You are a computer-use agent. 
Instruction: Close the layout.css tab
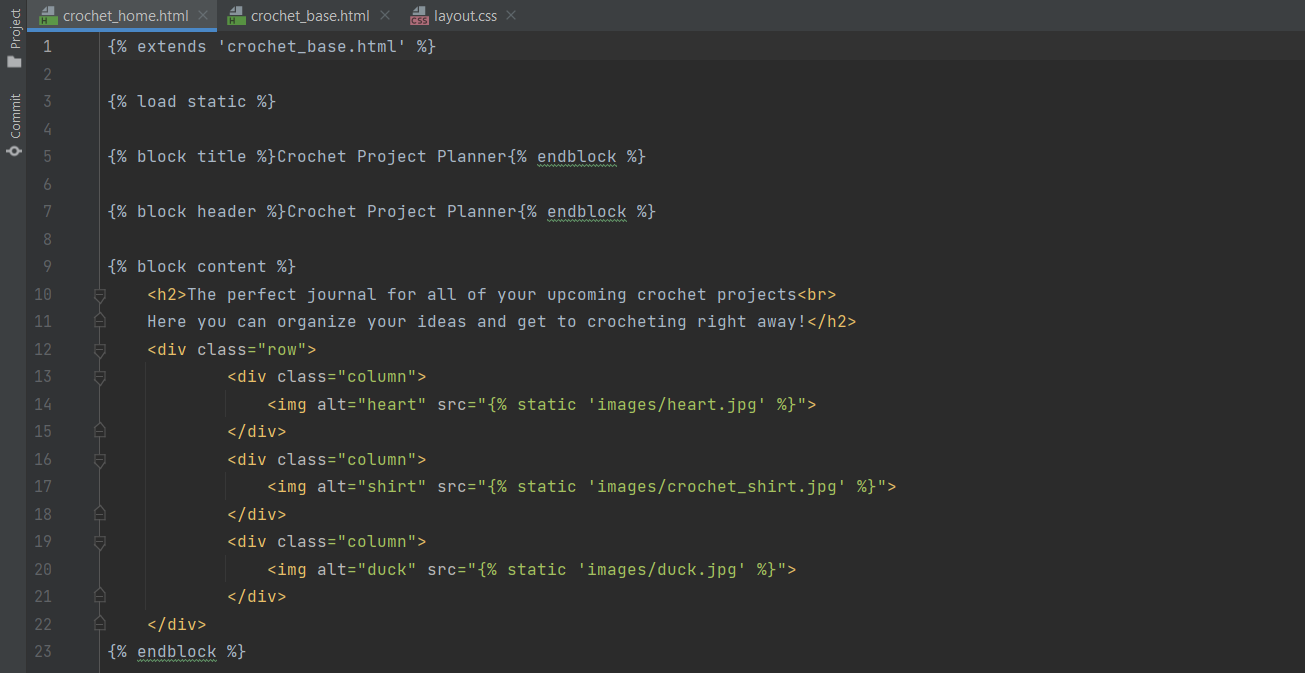point(510,15)
